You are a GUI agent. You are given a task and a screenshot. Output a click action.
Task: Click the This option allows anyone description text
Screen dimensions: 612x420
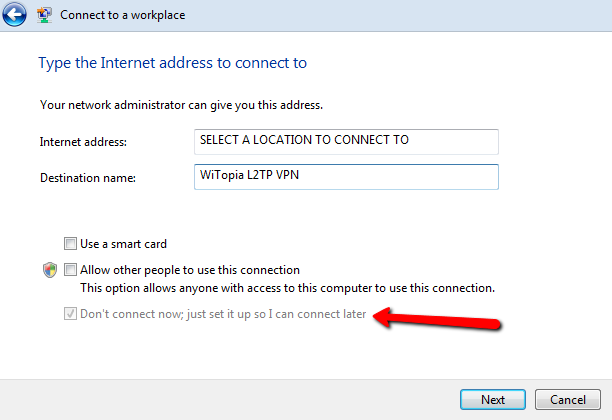pos(288,288)
